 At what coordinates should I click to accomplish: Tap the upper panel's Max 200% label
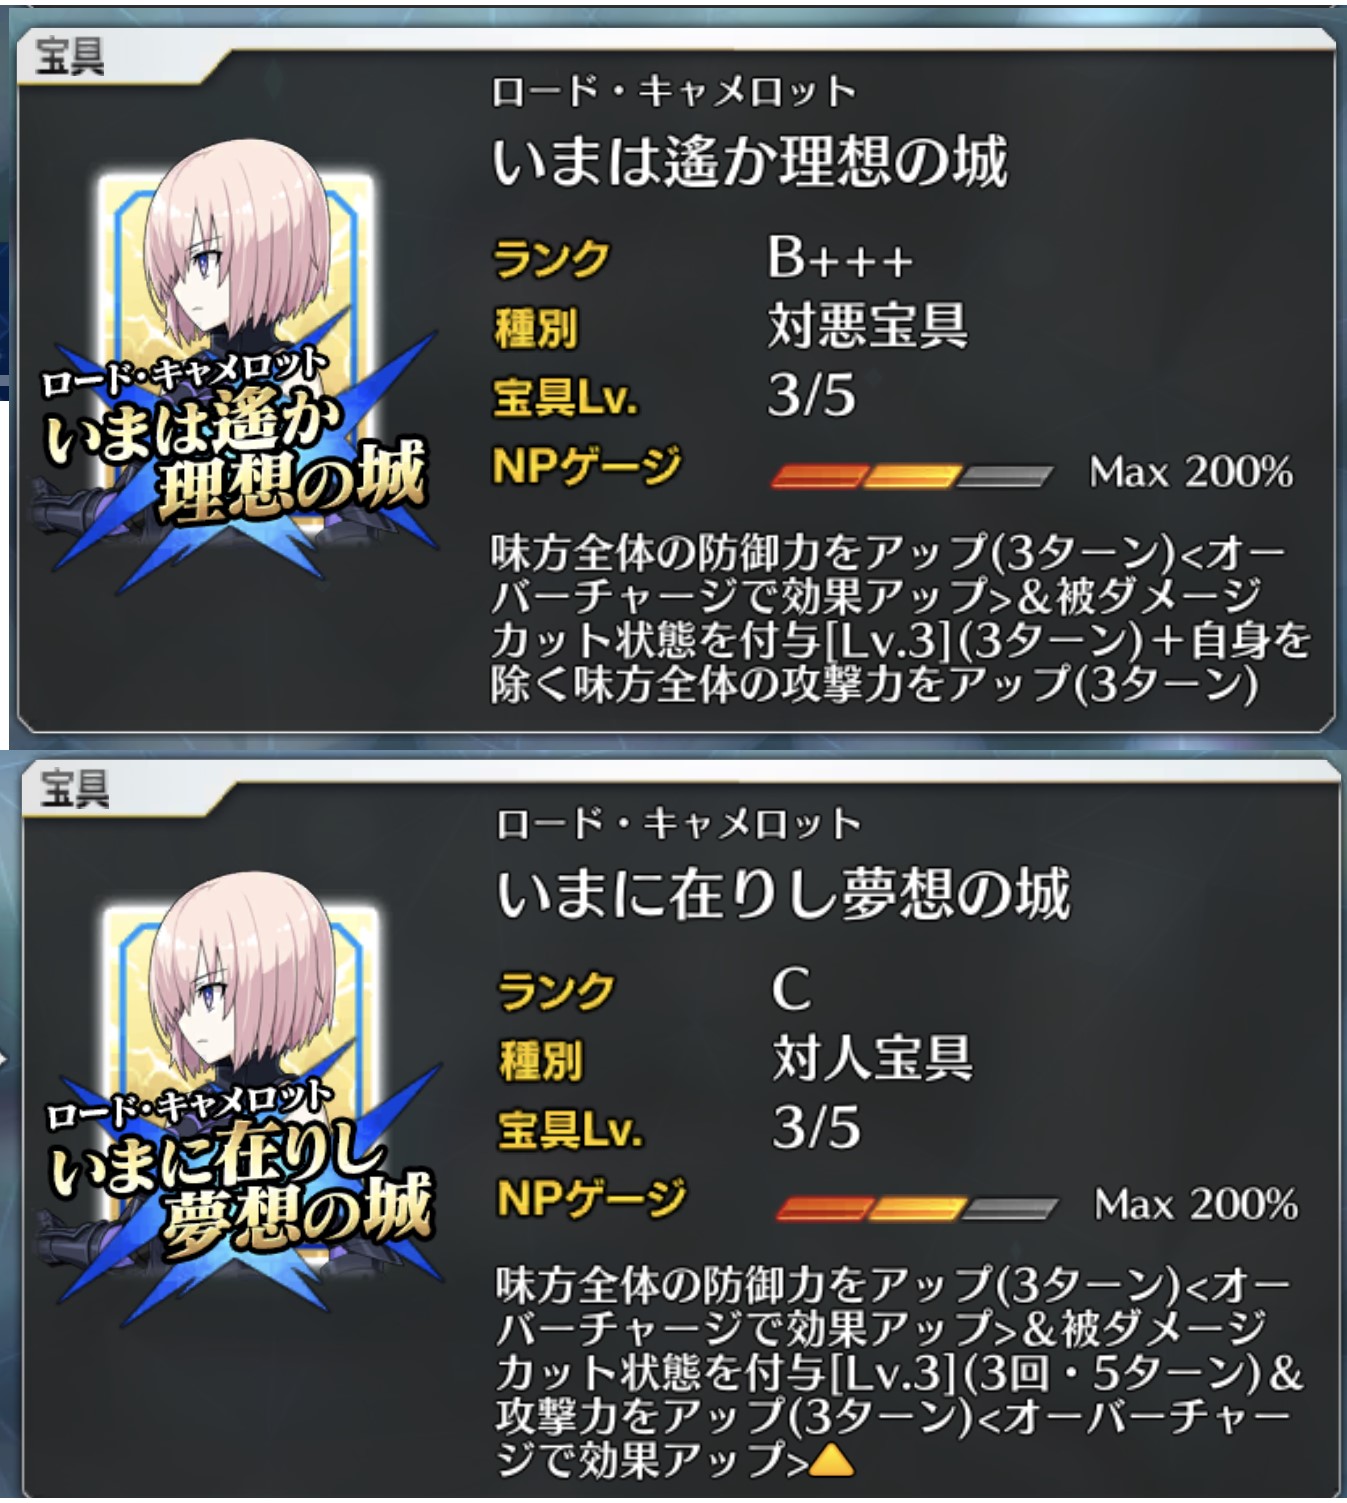pos(1191,471)
